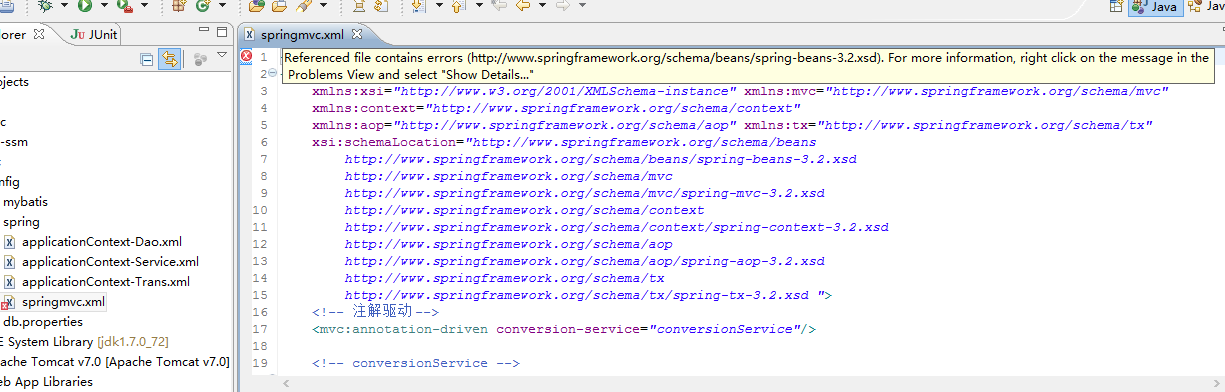Click the conversionService comment on line 19
The image size is (1225, 392).
(415, 363)
